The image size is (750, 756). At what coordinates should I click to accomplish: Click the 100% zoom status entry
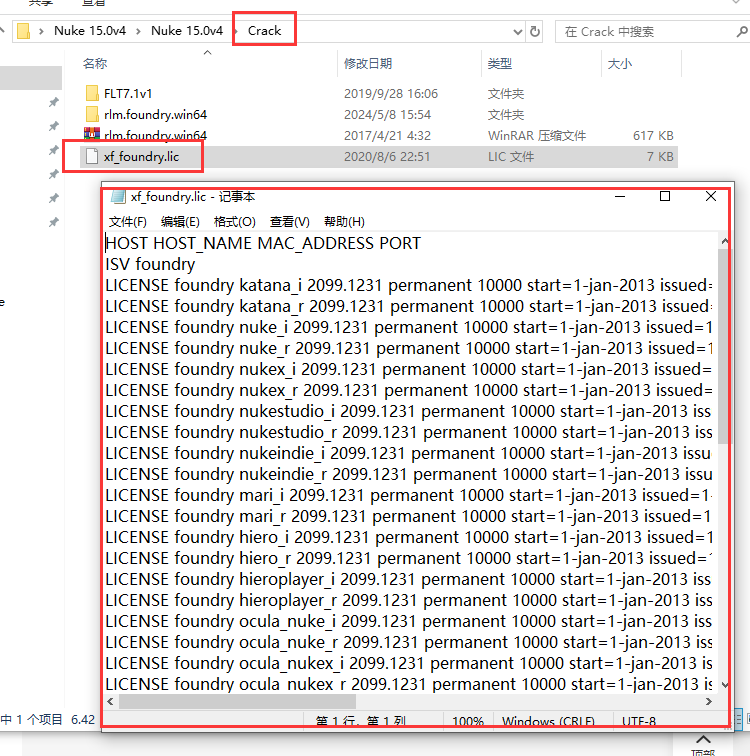pos(468,721)
